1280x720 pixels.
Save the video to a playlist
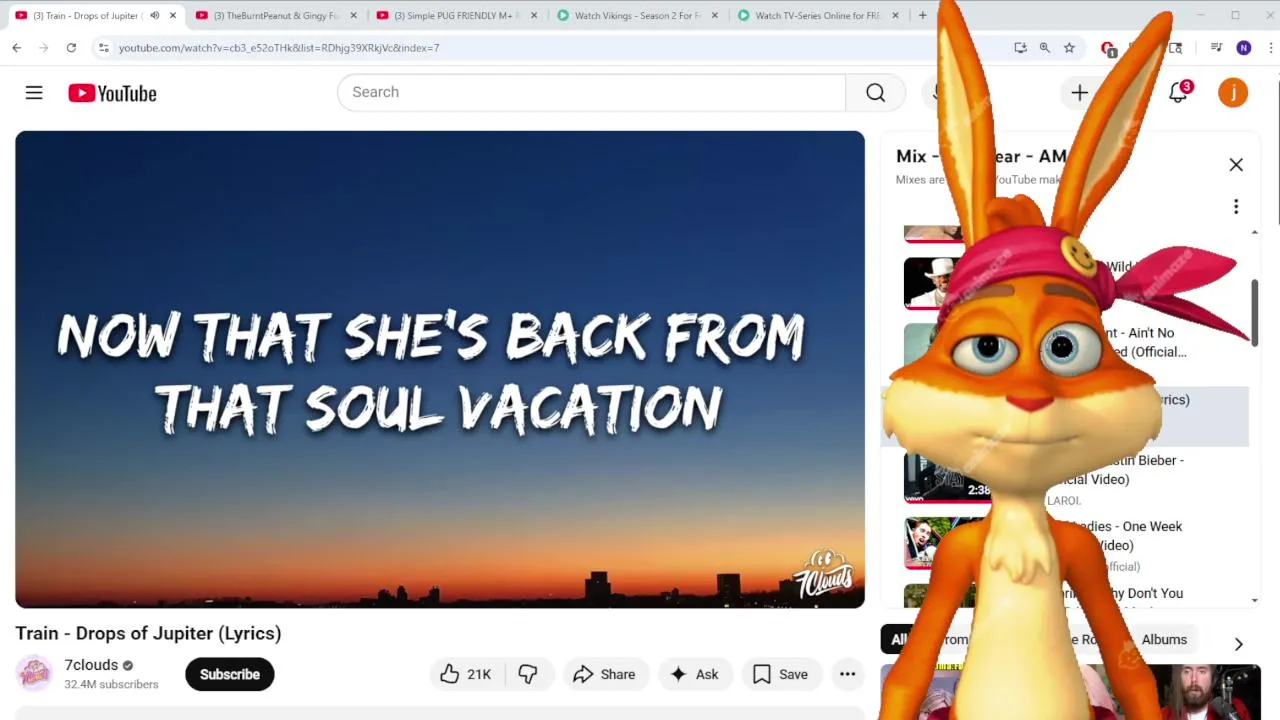(x=780, y=674)
